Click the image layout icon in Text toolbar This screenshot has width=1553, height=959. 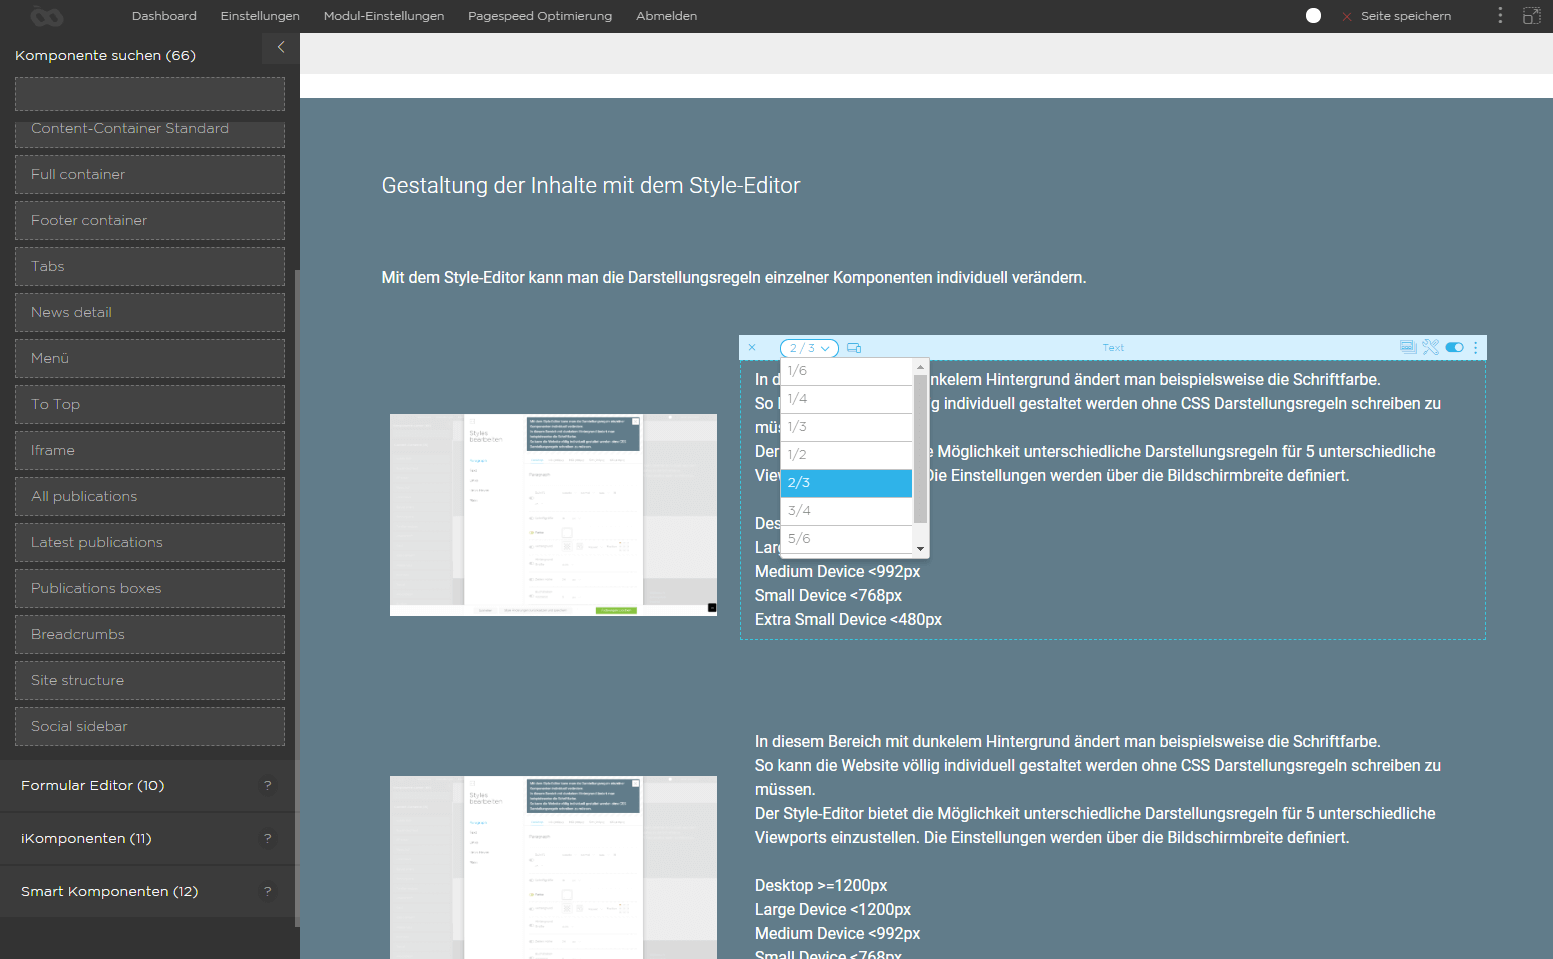coord(1408,347)
